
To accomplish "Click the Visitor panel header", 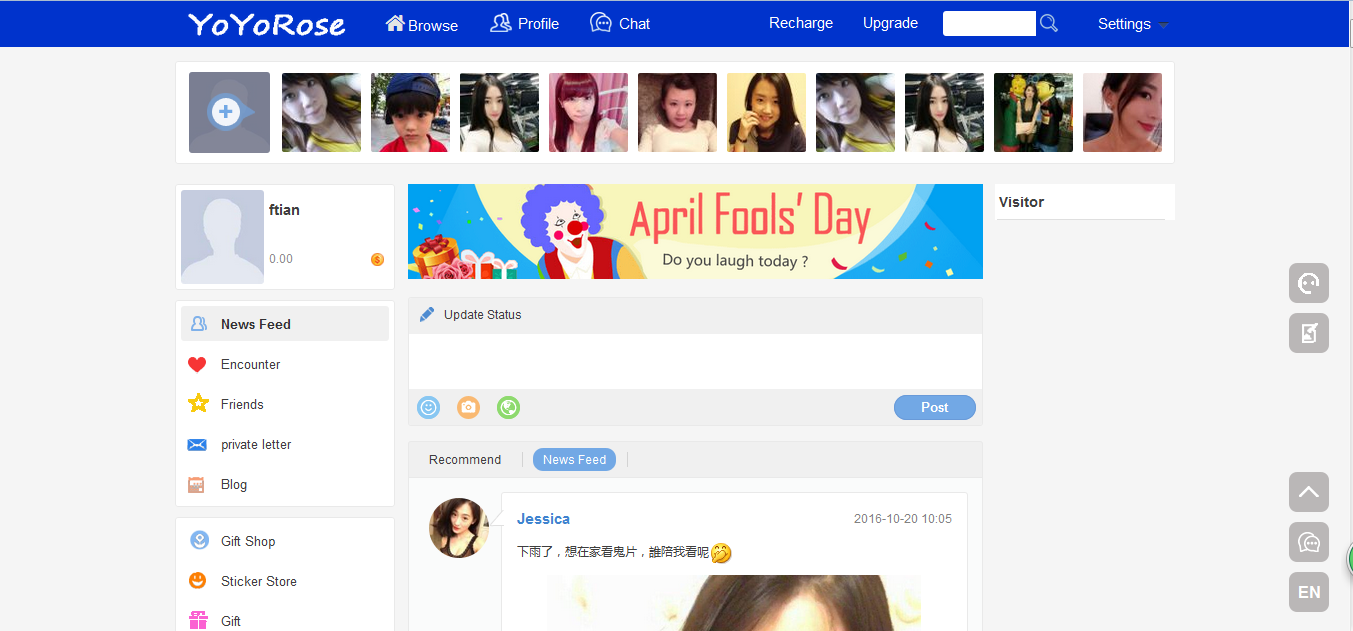I will [1085, 202].
